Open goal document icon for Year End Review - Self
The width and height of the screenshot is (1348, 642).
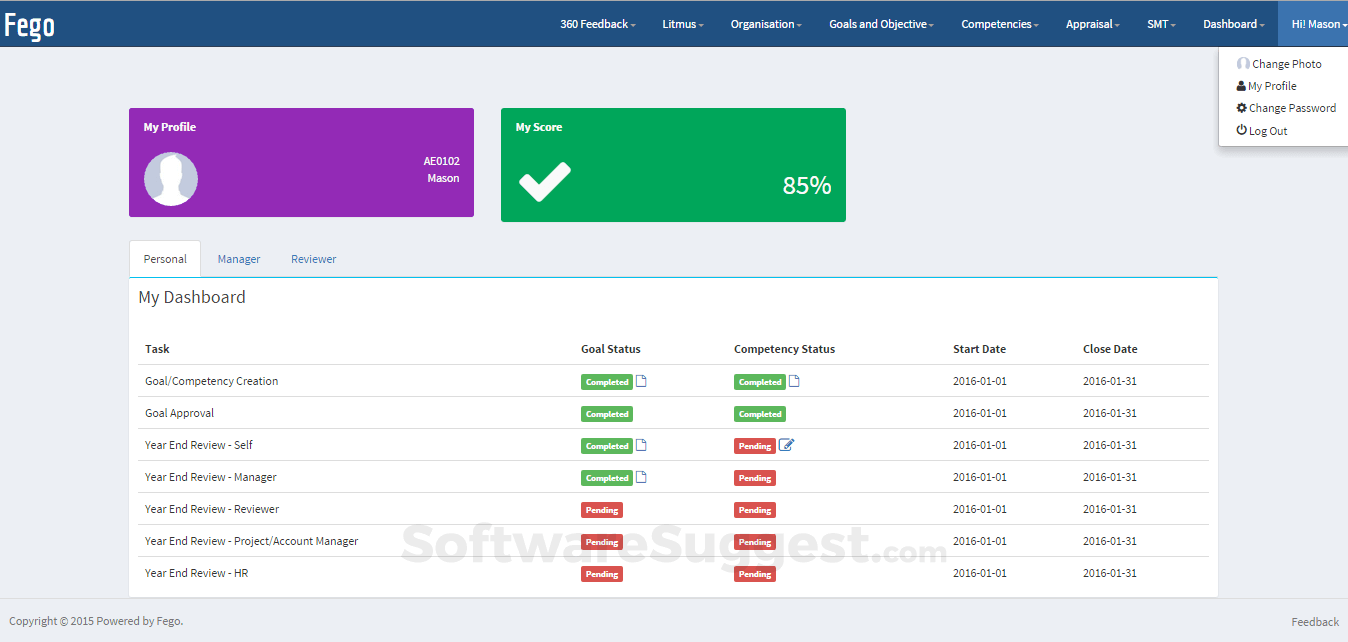(642, 445)
